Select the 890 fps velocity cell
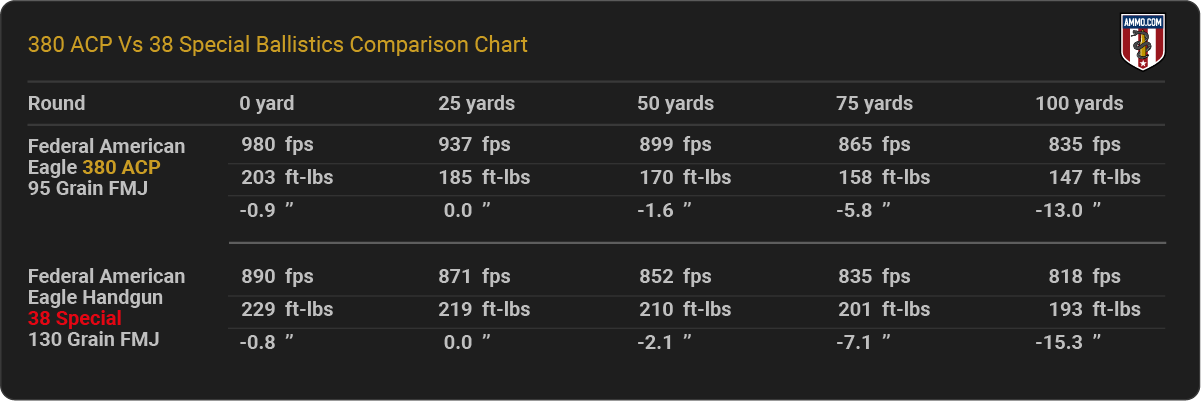The height and width of the screenshot is (401, 1201). tap(276, 277)
